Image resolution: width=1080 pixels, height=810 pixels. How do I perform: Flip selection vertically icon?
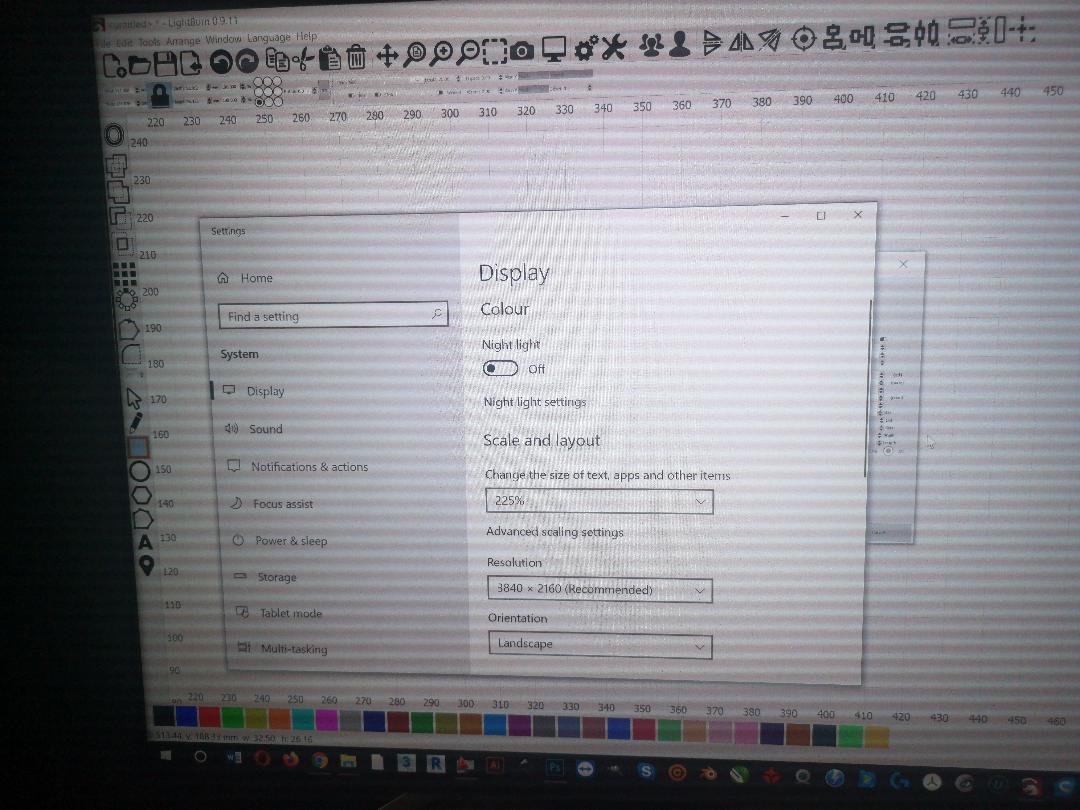point(711,42)
